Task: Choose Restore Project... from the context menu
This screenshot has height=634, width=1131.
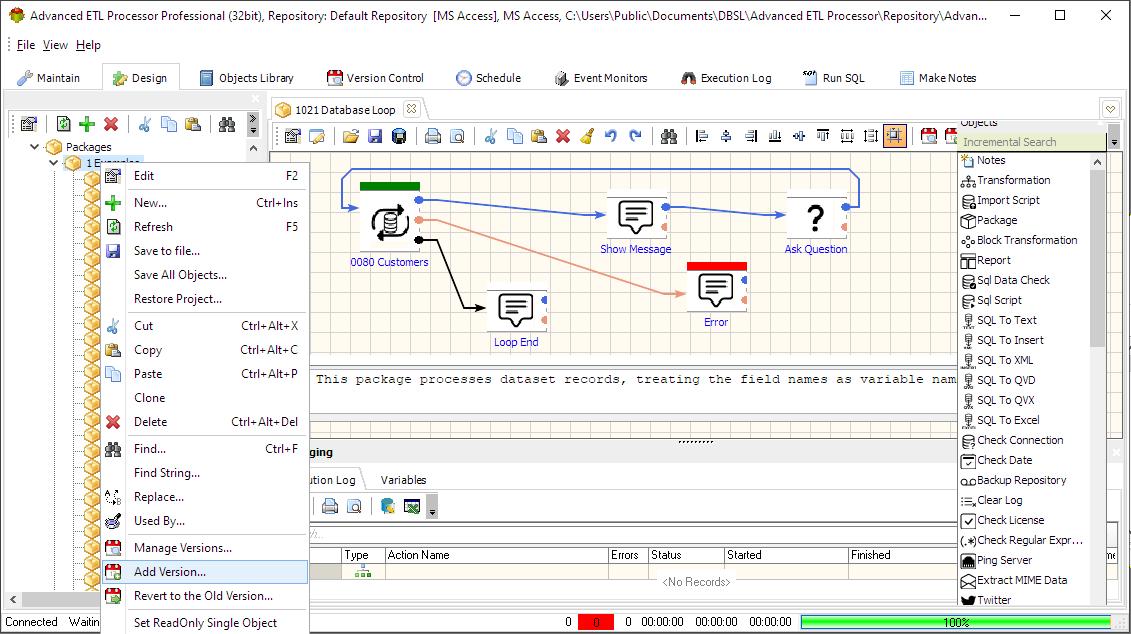Action: click(x=205, y=299)
